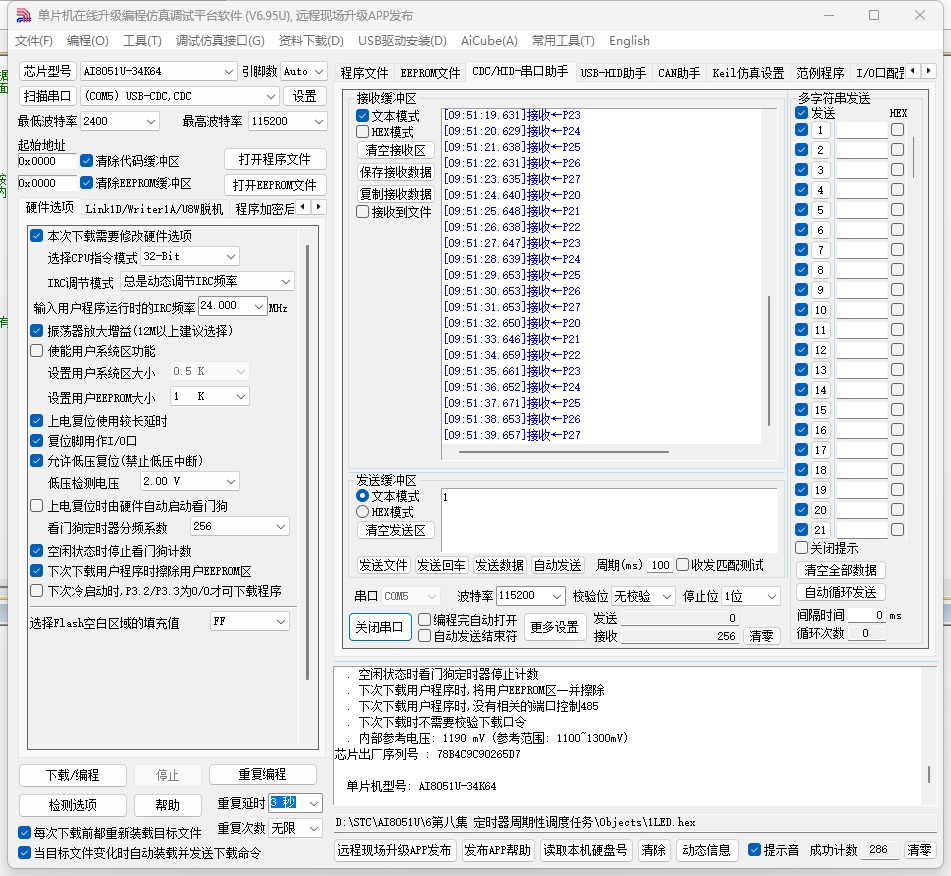
Task: Expand the 引脚数 Auto dropdown
Action: pos(320,72)
